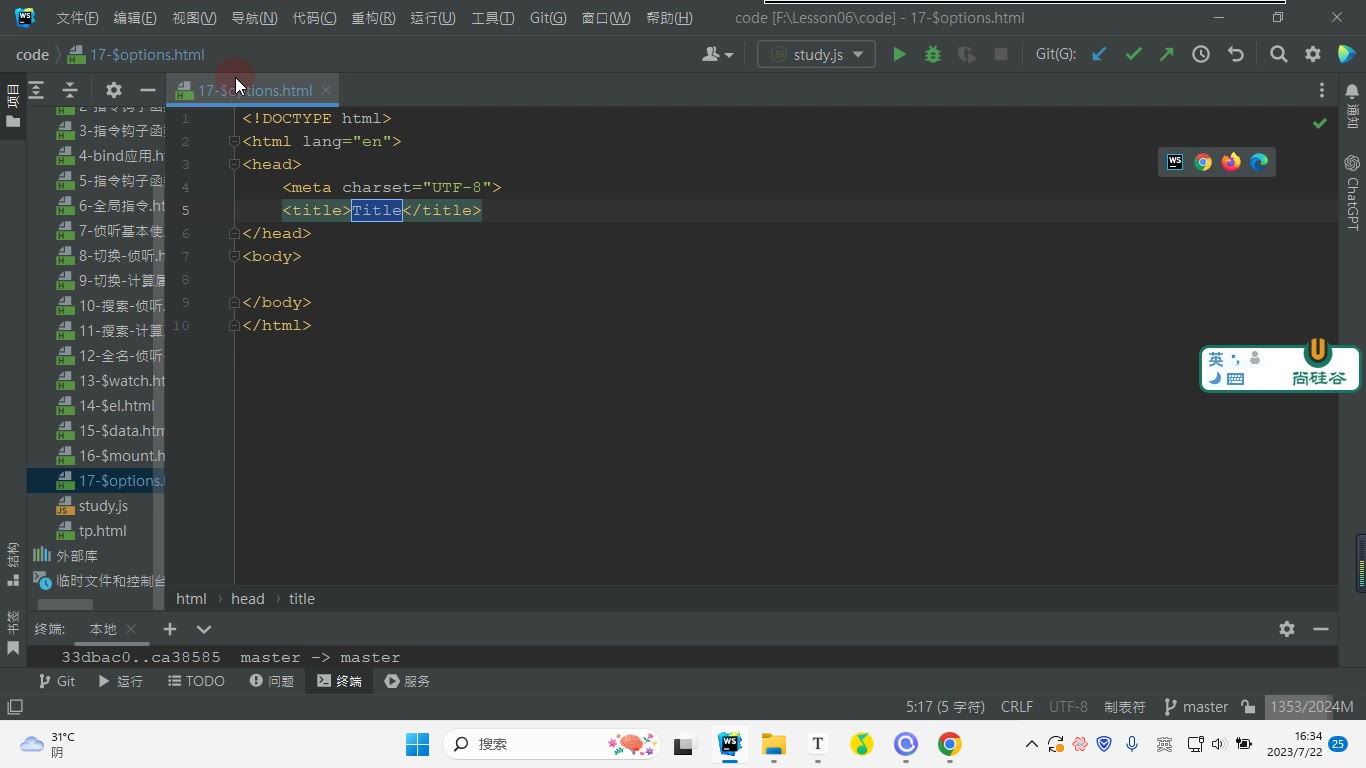Open Search Everywhere magnifier icon

tap(1279, 55)
